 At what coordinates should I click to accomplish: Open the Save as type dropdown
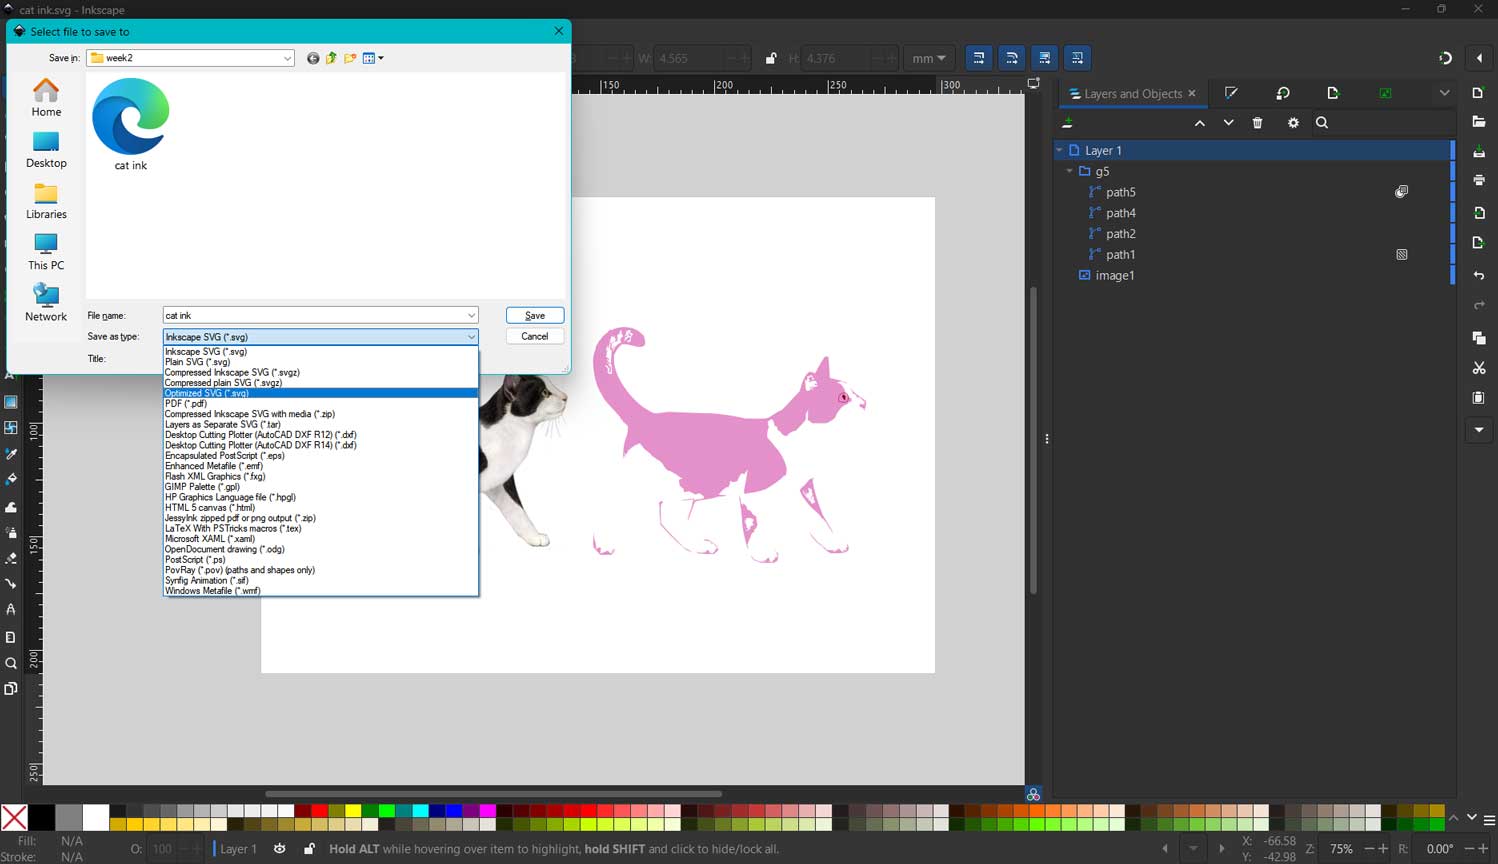470,336
